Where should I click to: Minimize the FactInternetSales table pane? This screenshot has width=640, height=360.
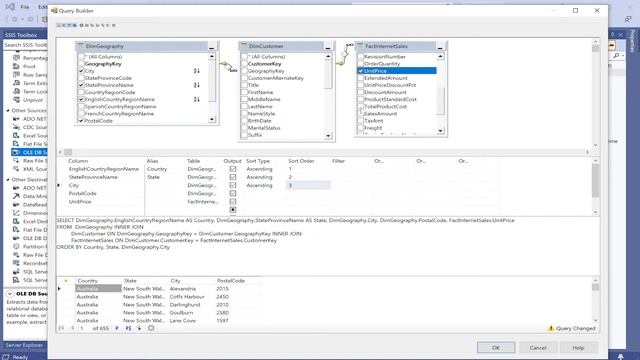point(440,47)
